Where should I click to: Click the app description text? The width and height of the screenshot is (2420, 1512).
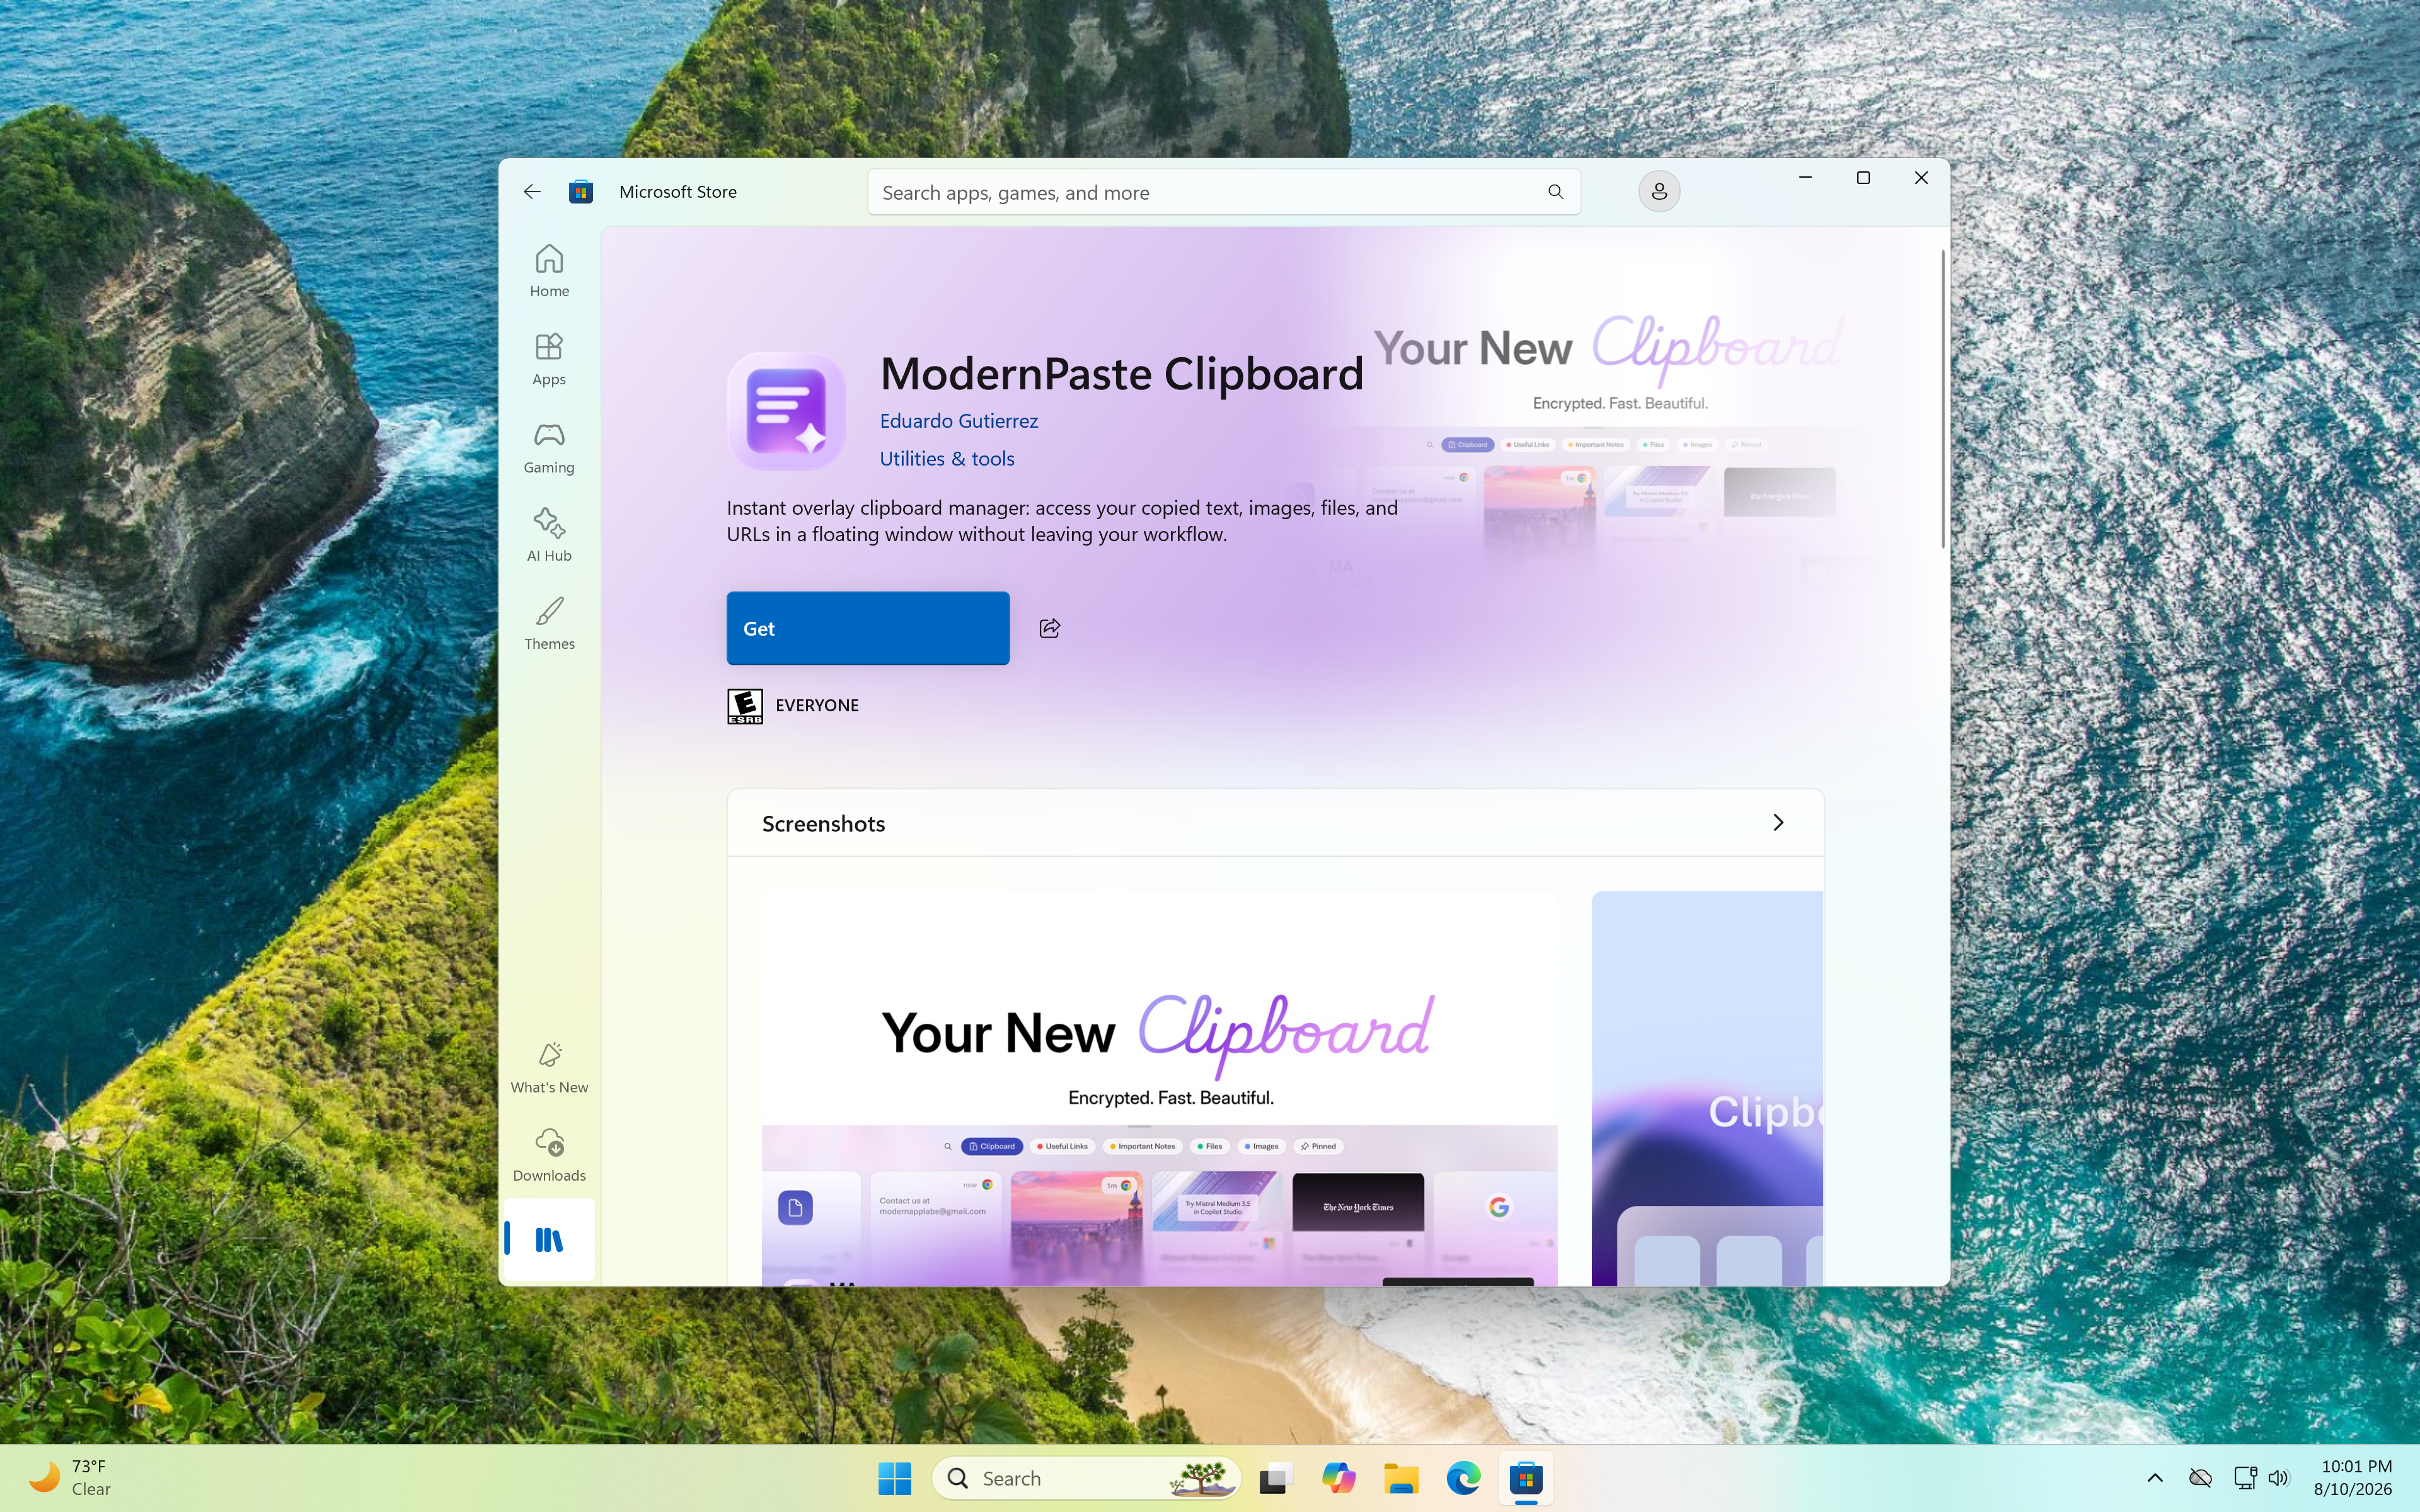point(1062,521)
